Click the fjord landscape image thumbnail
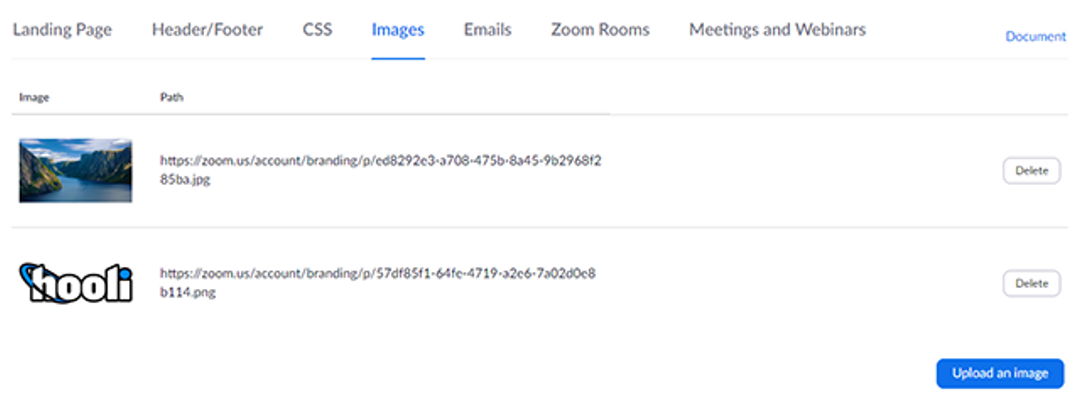The height and width of the screenshot is (407, 1080). coord(76,171)
